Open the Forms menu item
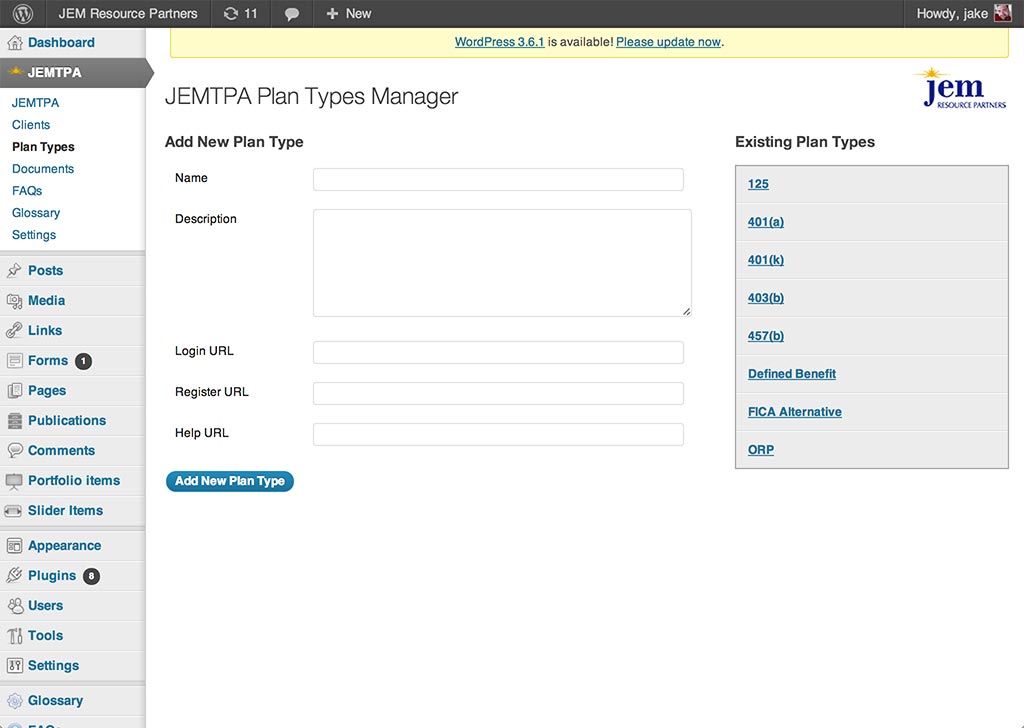 [48, 360]
